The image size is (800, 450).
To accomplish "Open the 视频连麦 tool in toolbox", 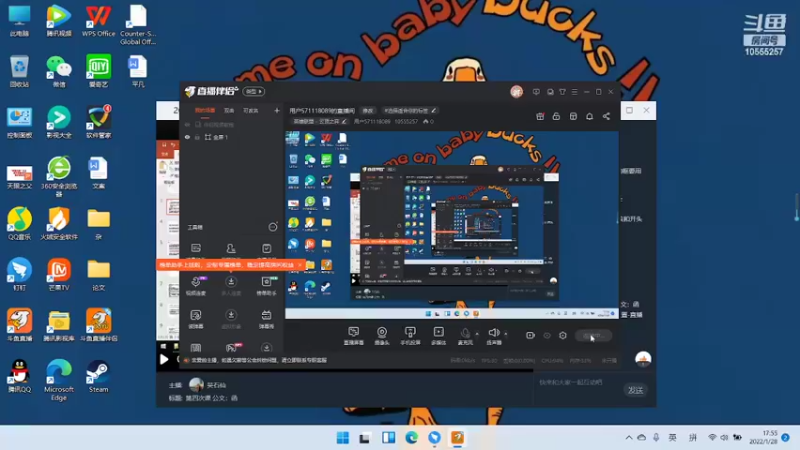I will (196, 286).
